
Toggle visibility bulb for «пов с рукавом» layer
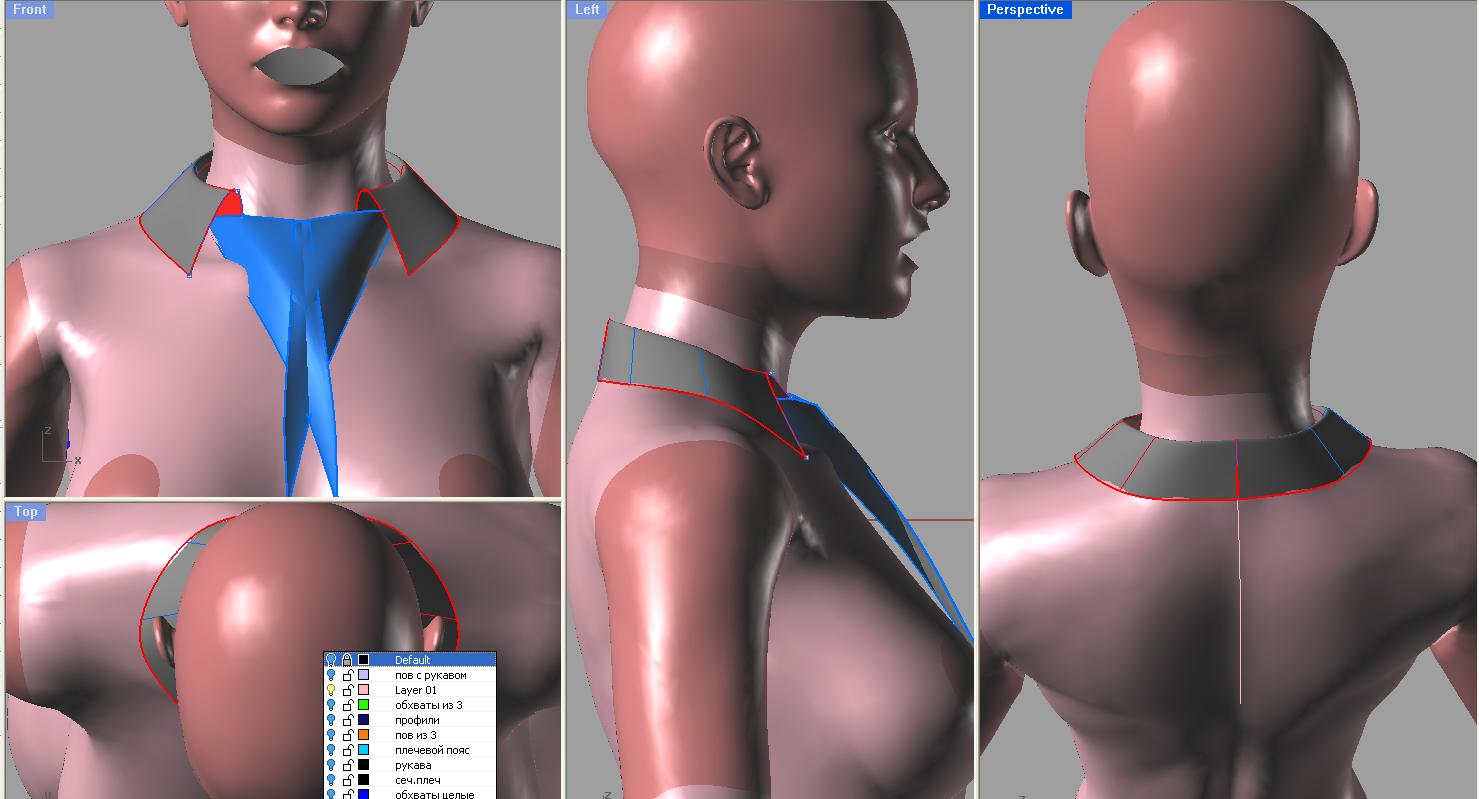coord(331,675)
